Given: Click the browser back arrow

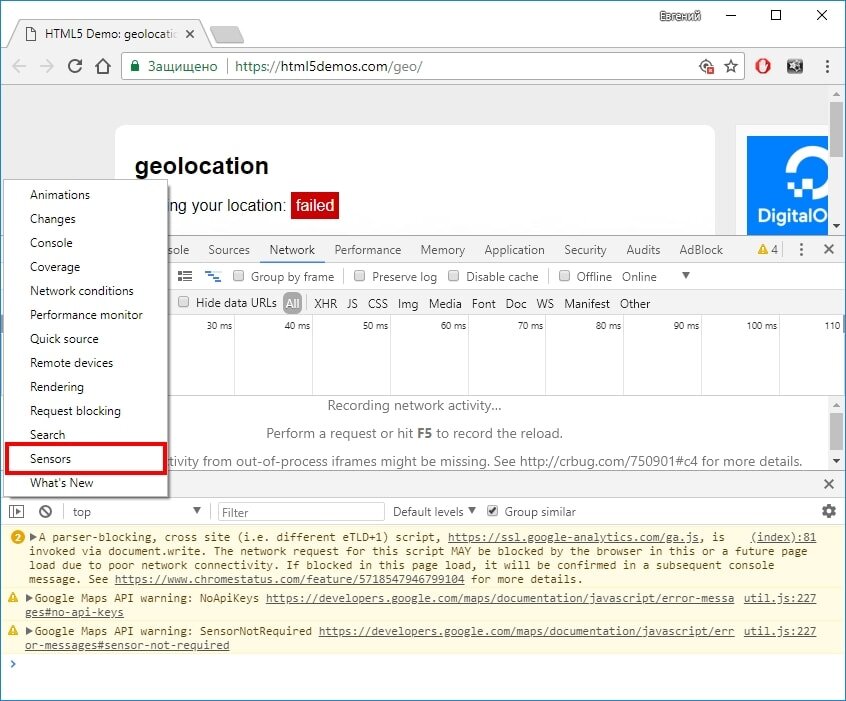Looking at the screenshot, I should 19,66.
